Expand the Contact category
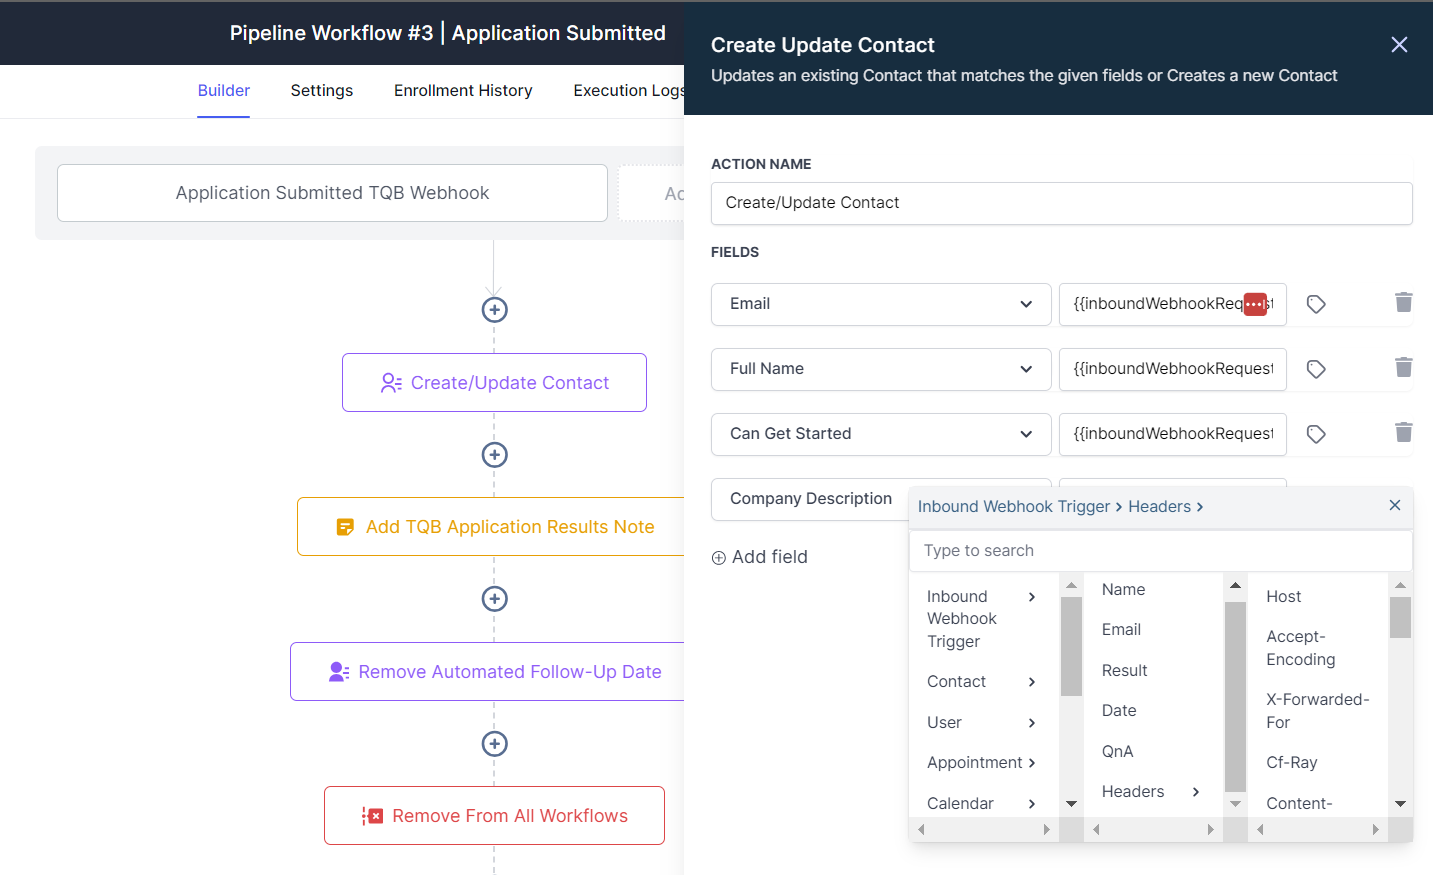Viewport: 1433px width, 875px height. coord(982,682)
